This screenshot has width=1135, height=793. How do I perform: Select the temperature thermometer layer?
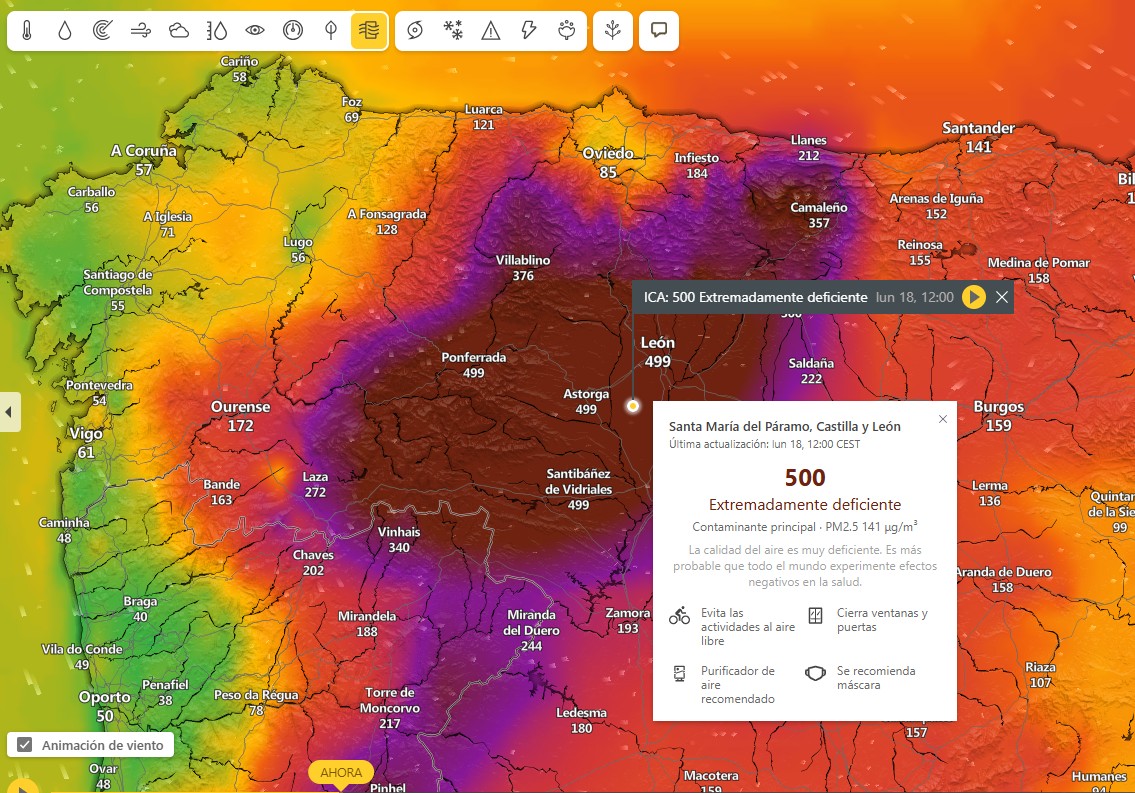point(27,31)
